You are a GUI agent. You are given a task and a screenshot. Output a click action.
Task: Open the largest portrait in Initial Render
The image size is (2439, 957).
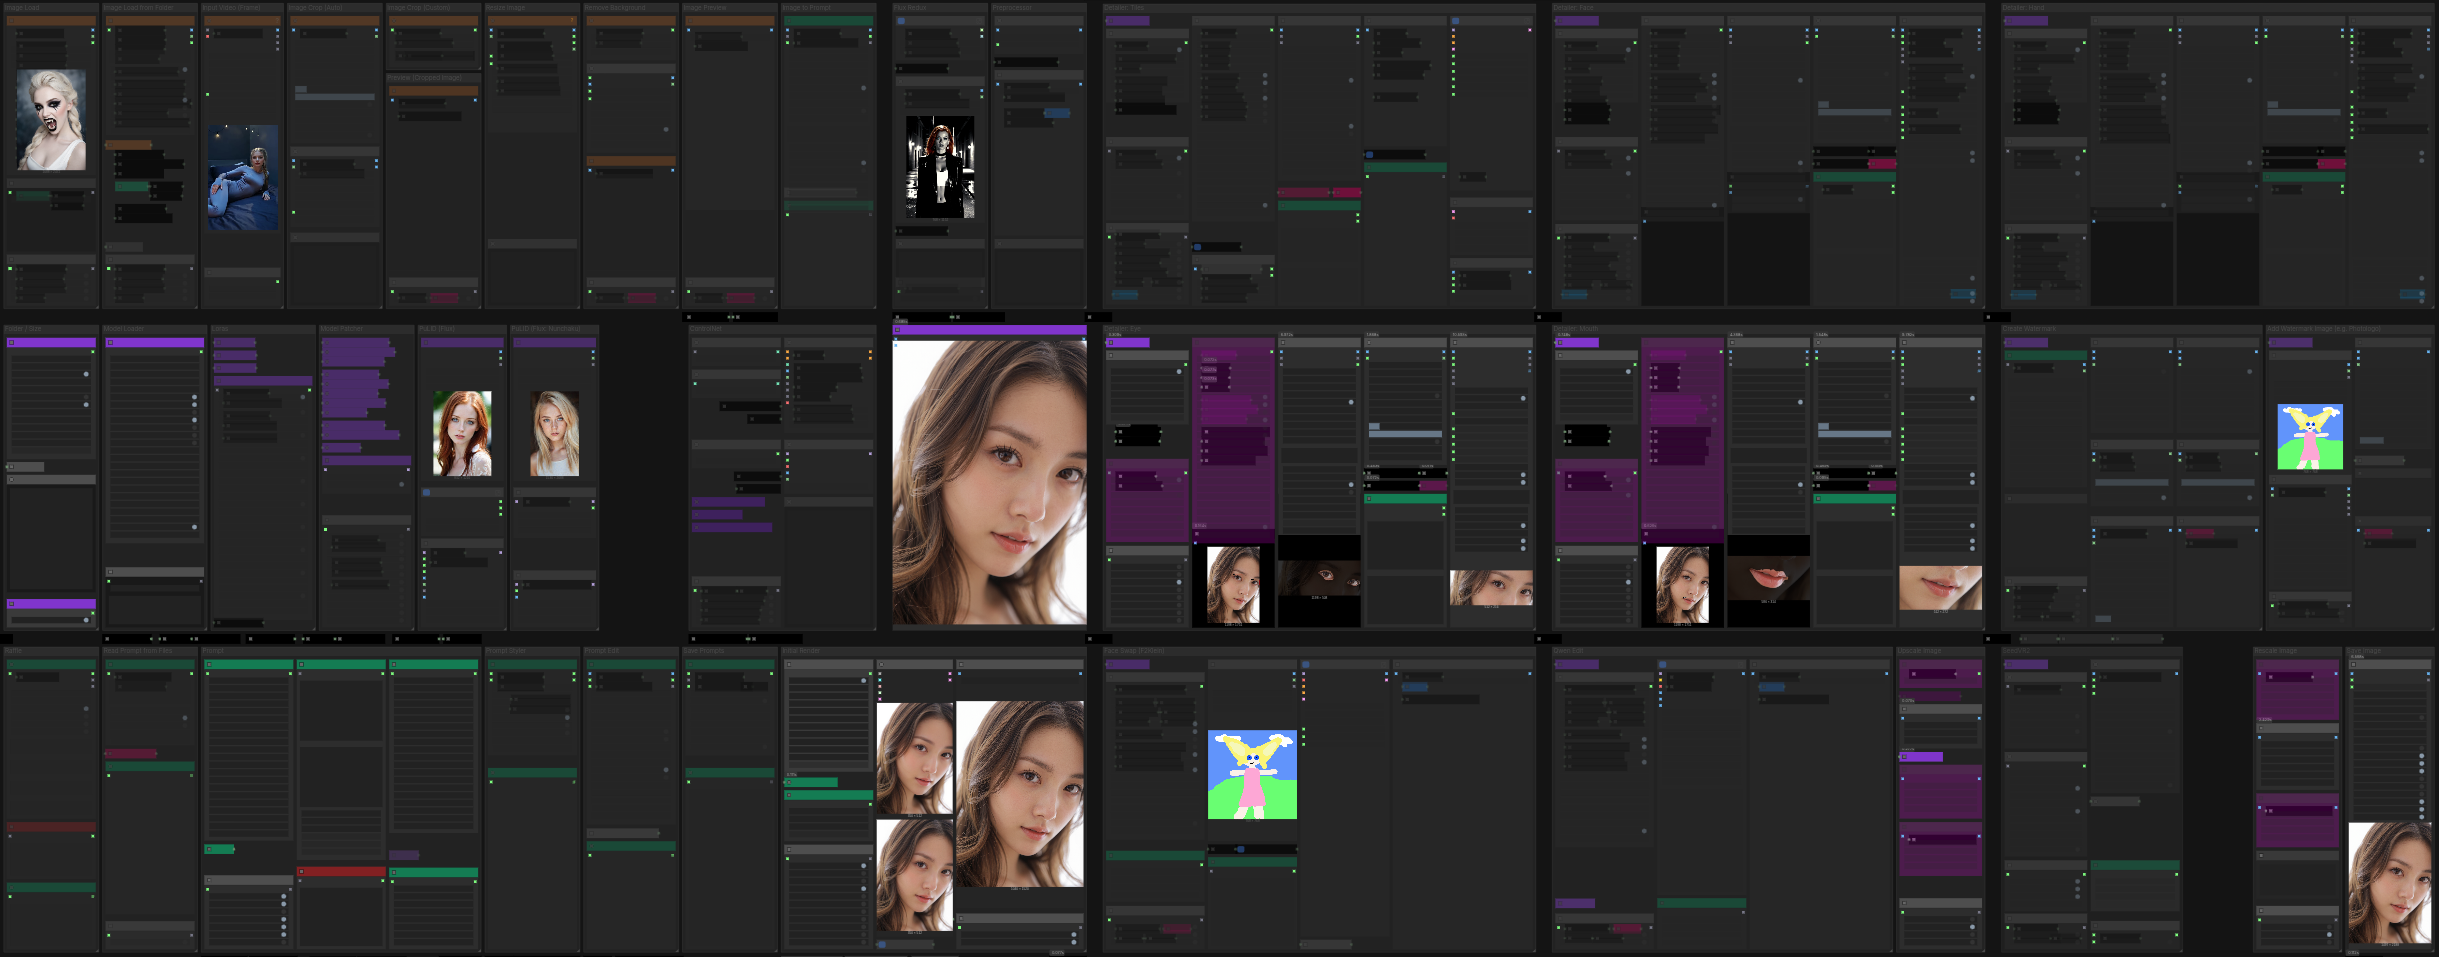point(1020,794)
